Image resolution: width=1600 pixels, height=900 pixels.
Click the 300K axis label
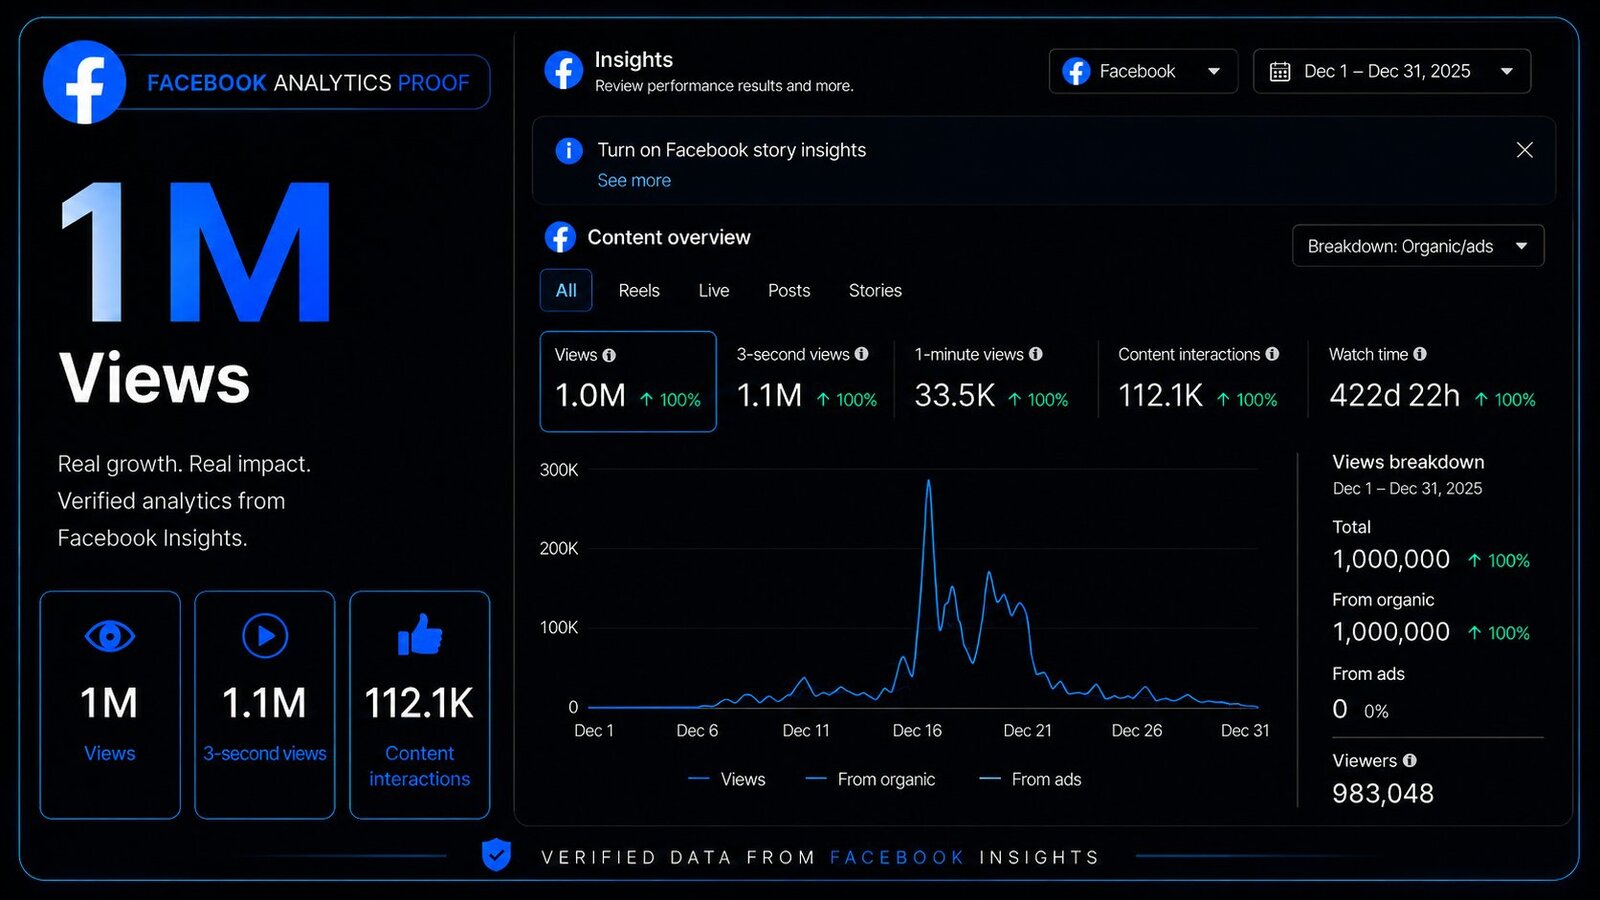(559, 470)
